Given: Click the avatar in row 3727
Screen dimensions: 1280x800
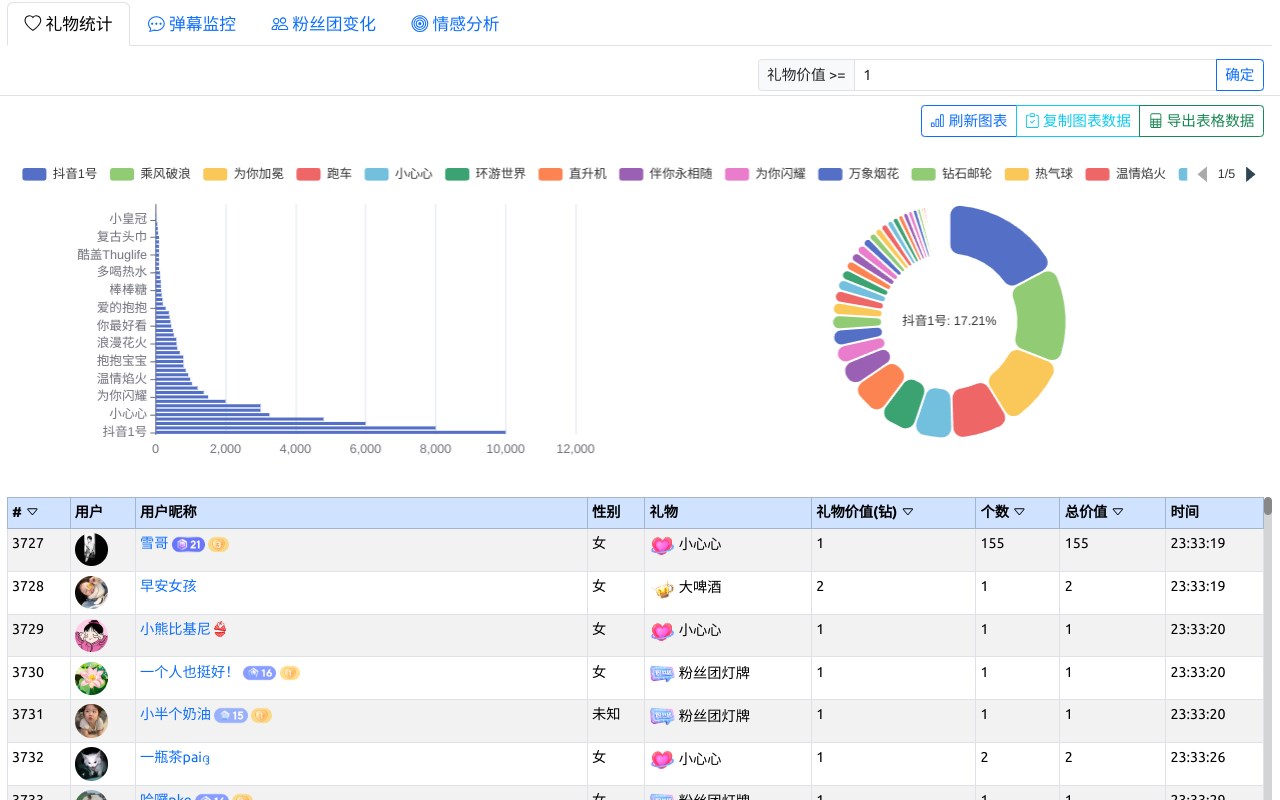Looking at the screenshot, I should [91, 550].
